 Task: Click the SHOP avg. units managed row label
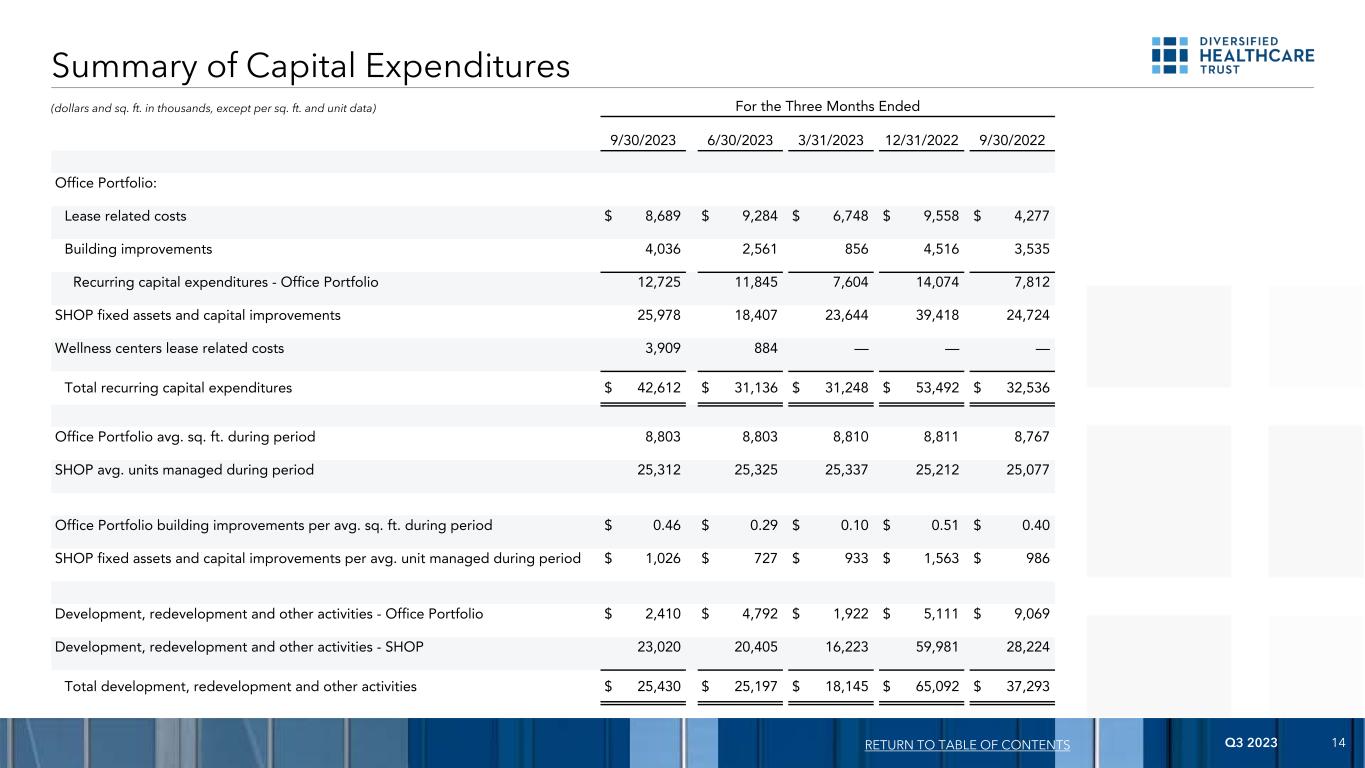click(184, 470)
